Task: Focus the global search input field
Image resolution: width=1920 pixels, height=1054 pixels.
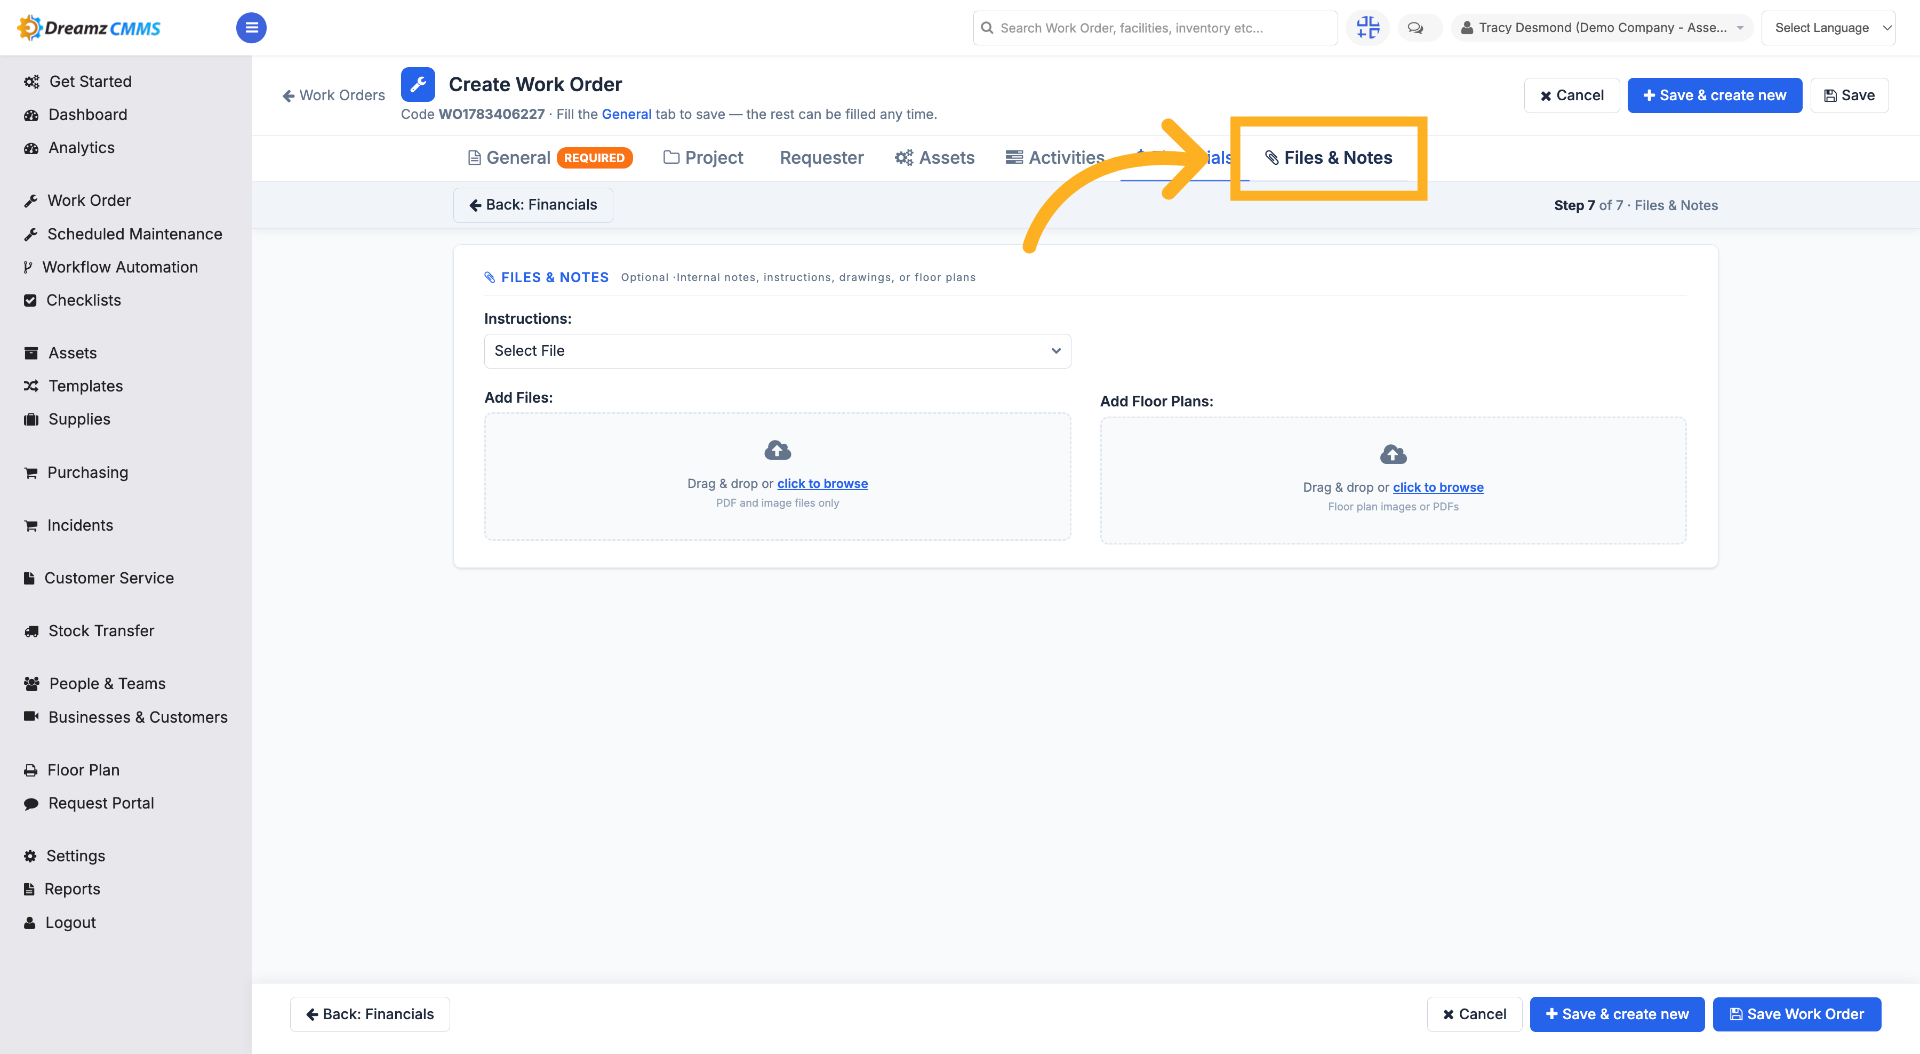Action: tap(1155, 28)
